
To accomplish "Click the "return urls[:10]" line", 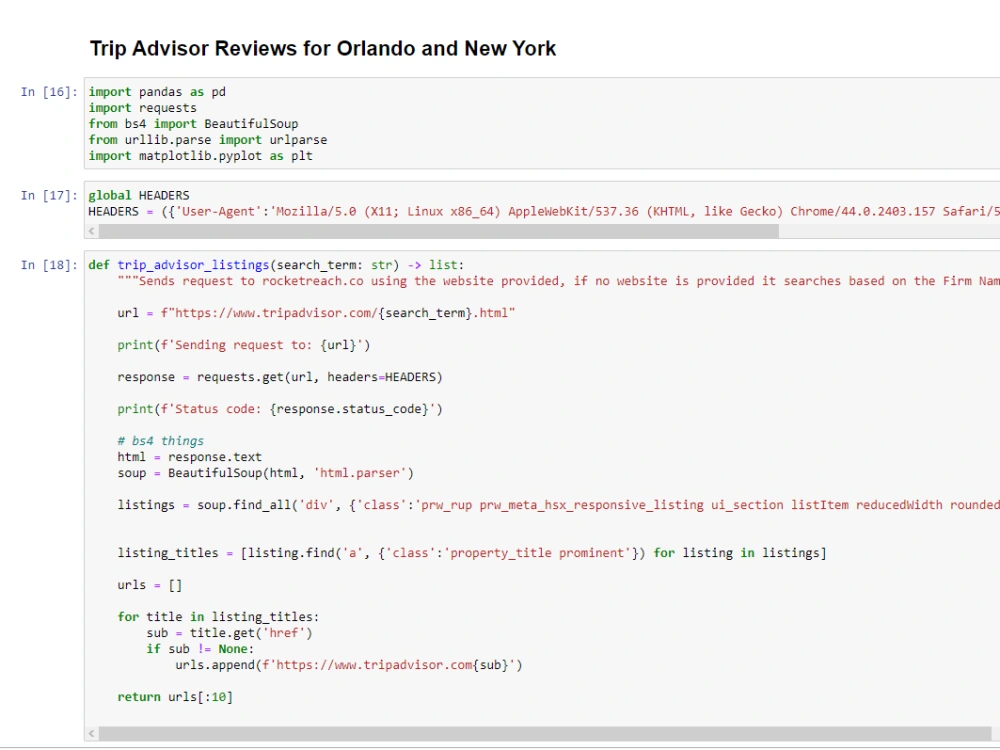I will point(175,697).
